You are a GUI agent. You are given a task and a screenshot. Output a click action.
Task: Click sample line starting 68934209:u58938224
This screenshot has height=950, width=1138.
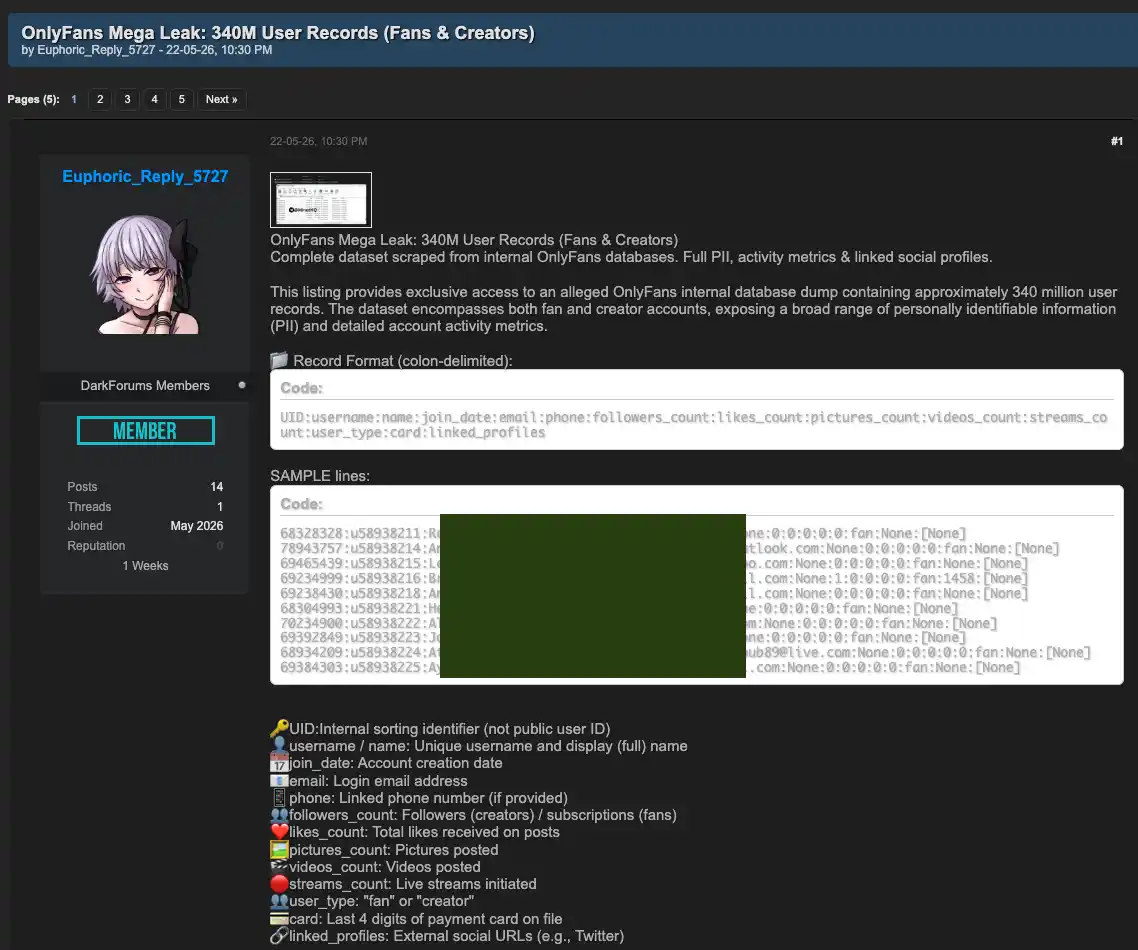[685, 652]
